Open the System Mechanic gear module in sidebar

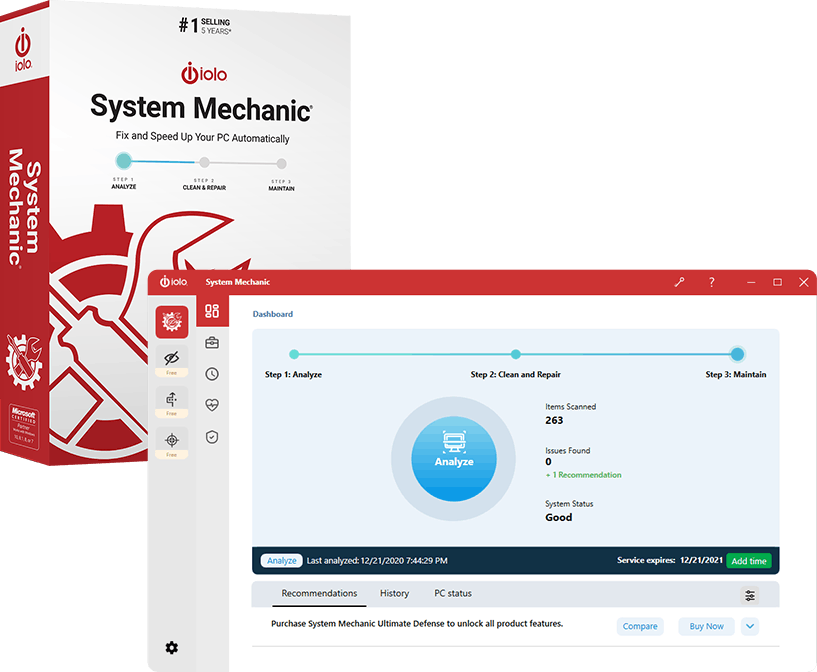(172, 321)
